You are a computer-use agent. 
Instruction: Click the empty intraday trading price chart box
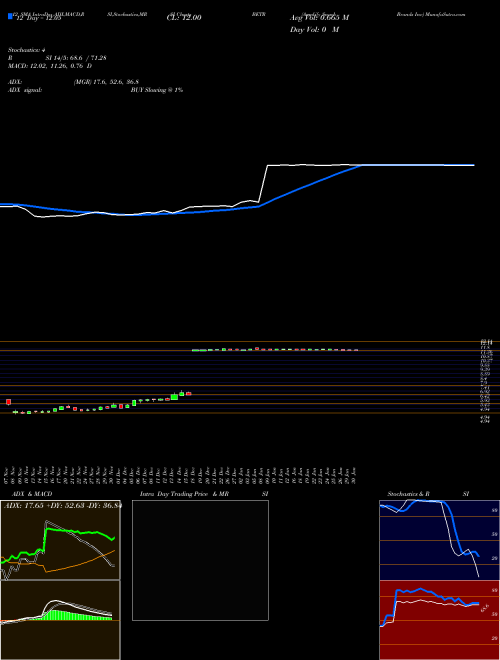point(200,560)
